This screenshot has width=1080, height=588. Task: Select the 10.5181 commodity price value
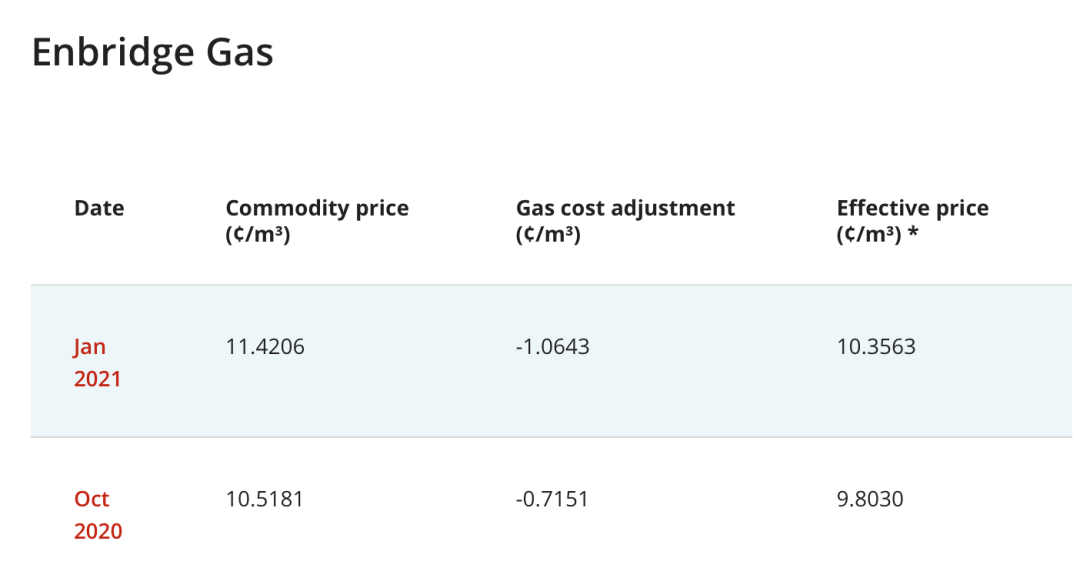264,498
